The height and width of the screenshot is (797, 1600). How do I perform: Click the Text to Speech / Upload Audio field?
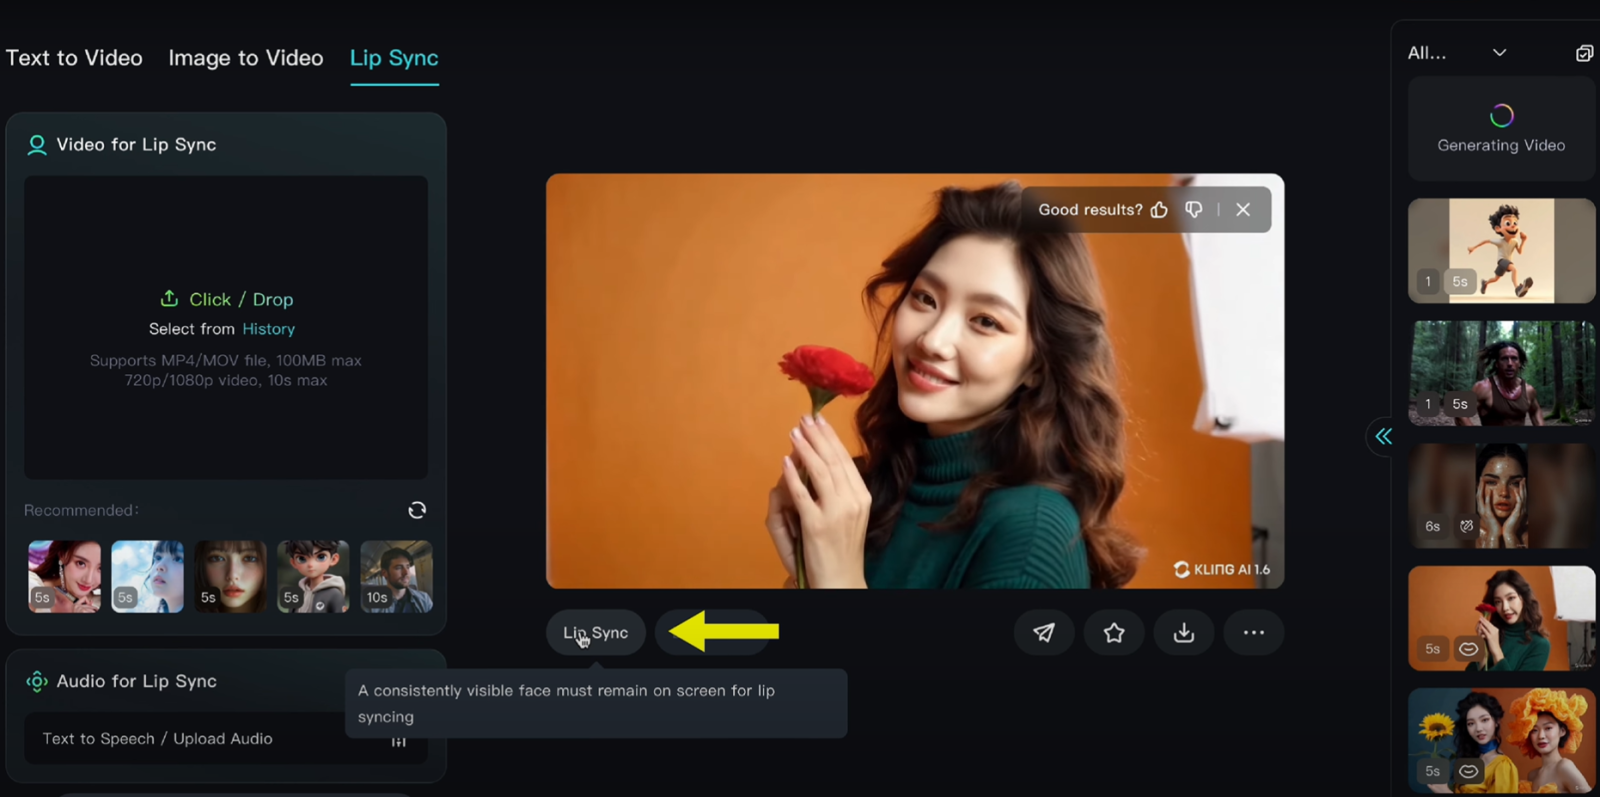coord(226,739)
